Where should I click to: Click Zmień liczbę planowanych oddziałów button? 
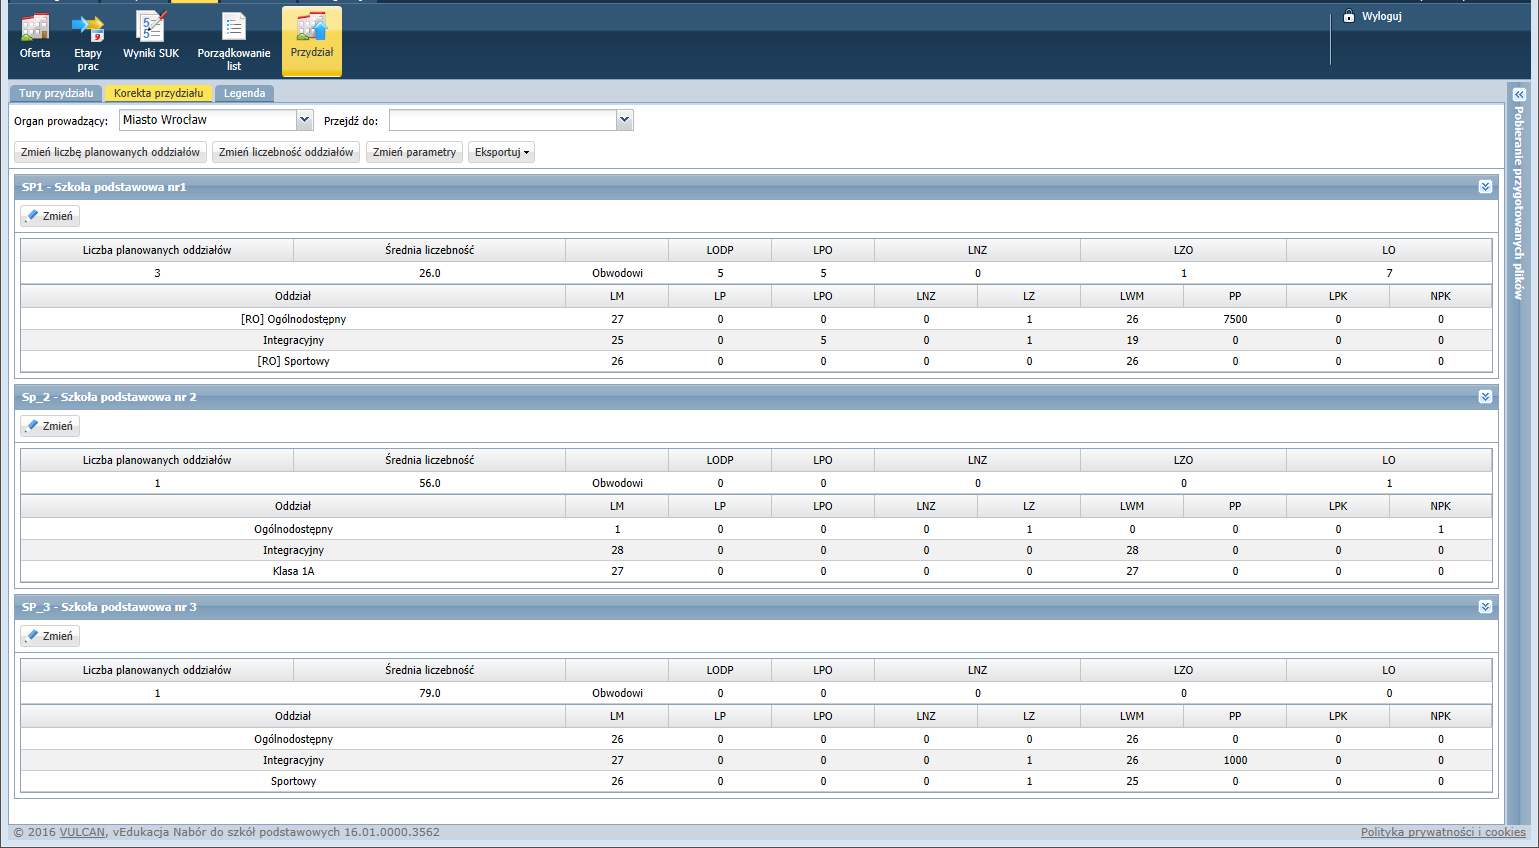[x=110, y=152]
